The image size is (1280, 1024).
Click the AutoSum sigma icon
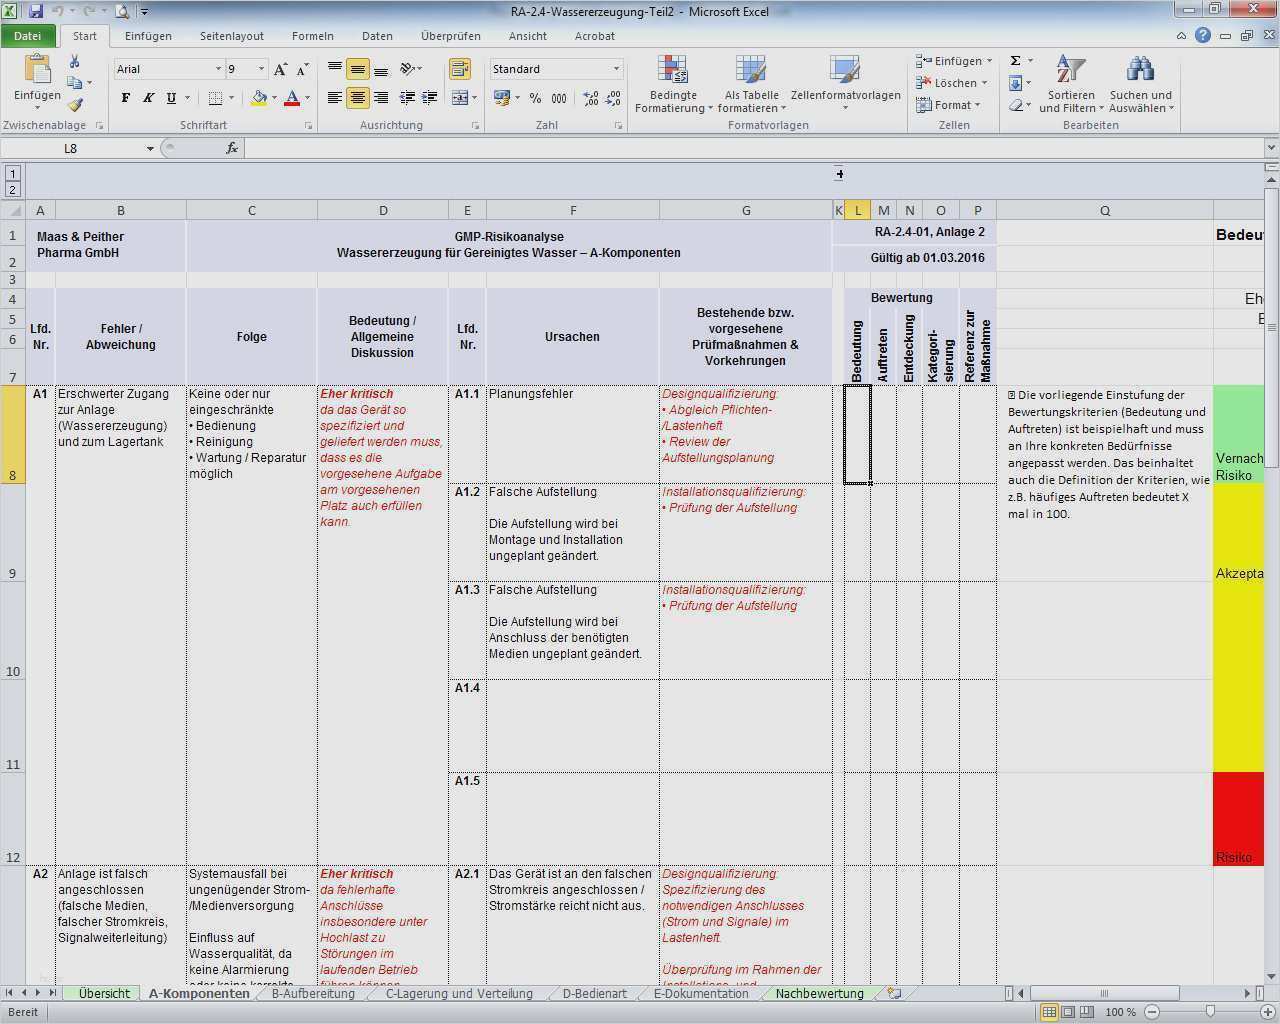1016,61
